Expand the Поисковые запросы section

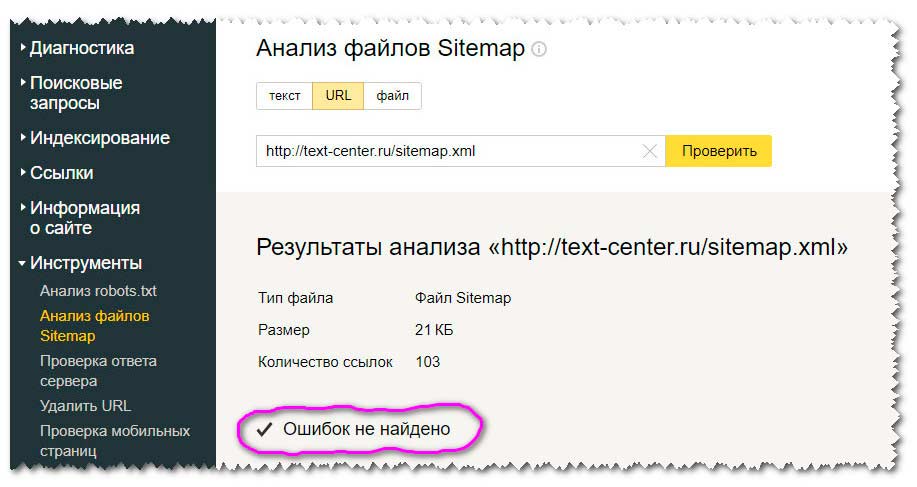75,93
